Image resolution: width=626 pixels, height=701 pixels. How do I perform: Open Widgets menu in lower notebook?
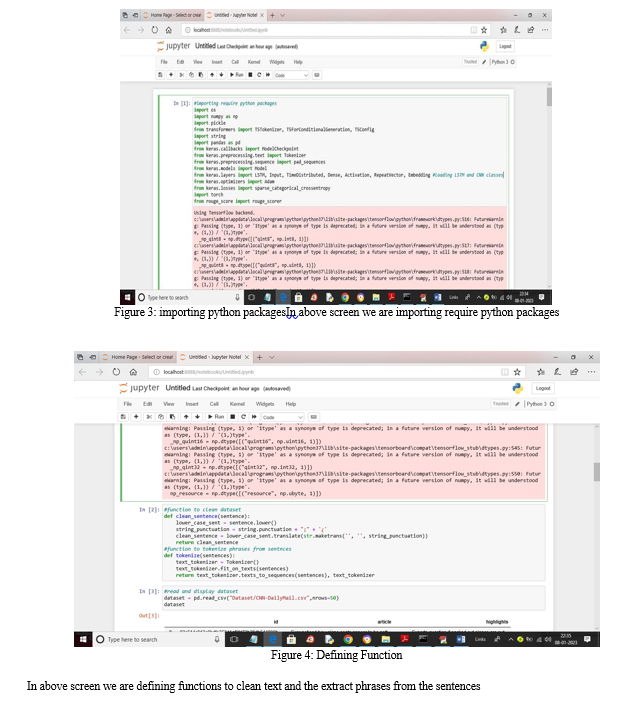(x=265, y=404)
